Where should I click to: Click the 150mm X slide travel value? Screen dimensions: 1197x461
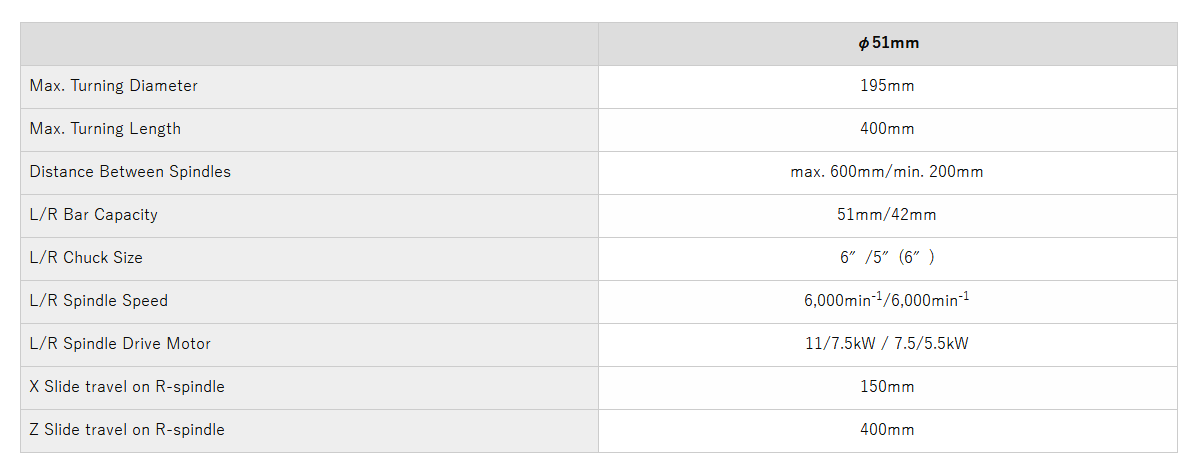point(888,387)
